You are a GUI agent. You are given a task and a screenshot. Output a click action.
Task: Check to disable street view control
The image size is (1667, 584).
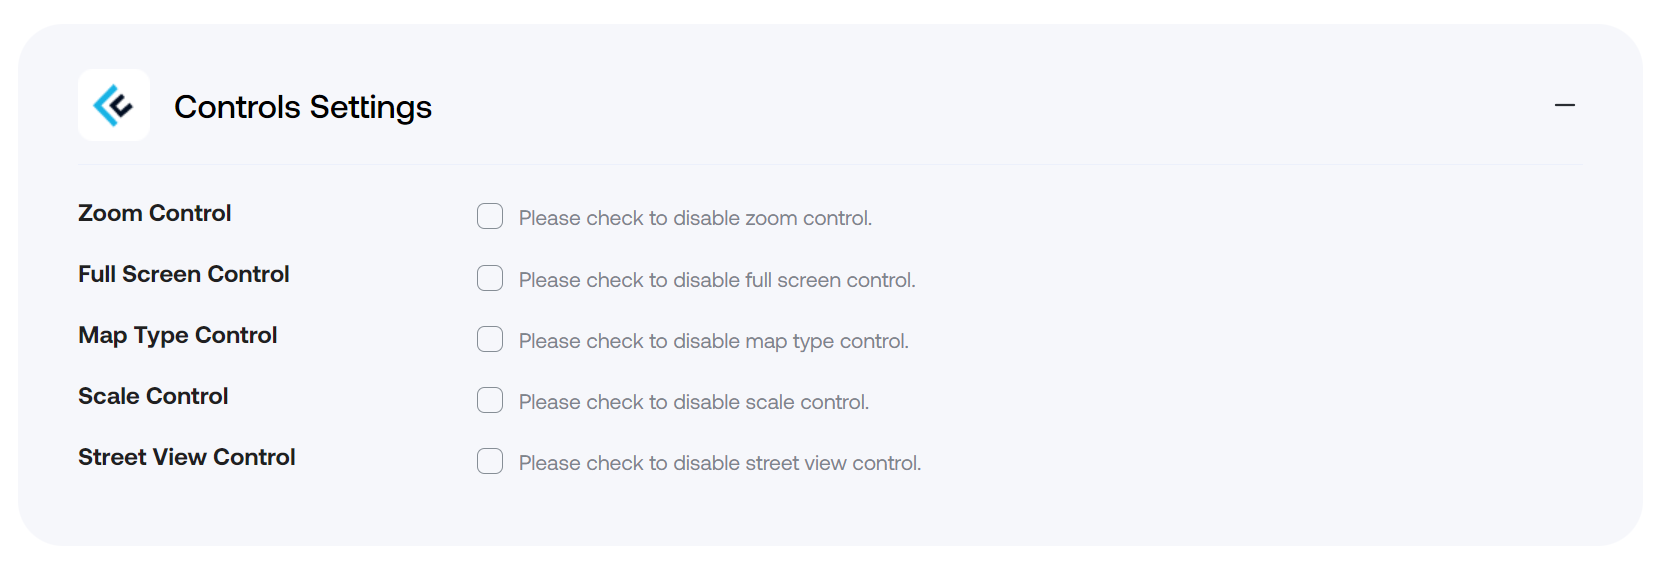click(489, 461)
